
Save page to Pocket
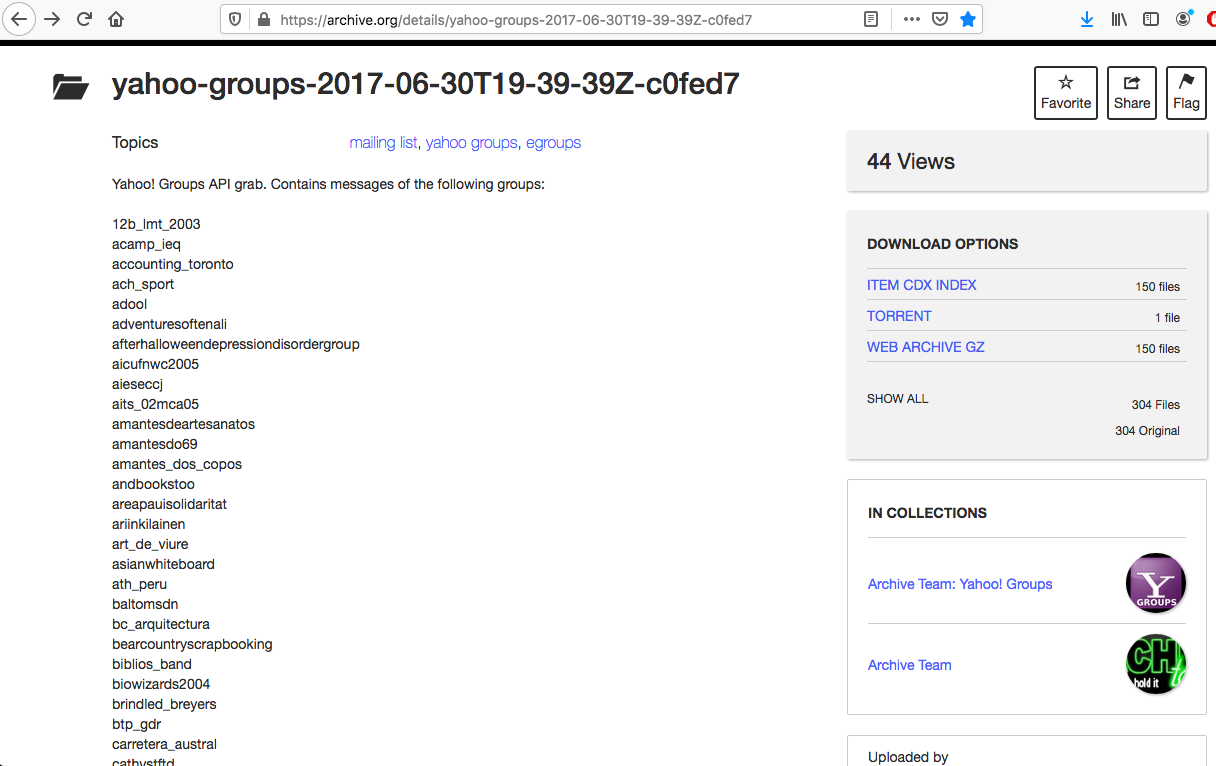[x=940, y=19]
